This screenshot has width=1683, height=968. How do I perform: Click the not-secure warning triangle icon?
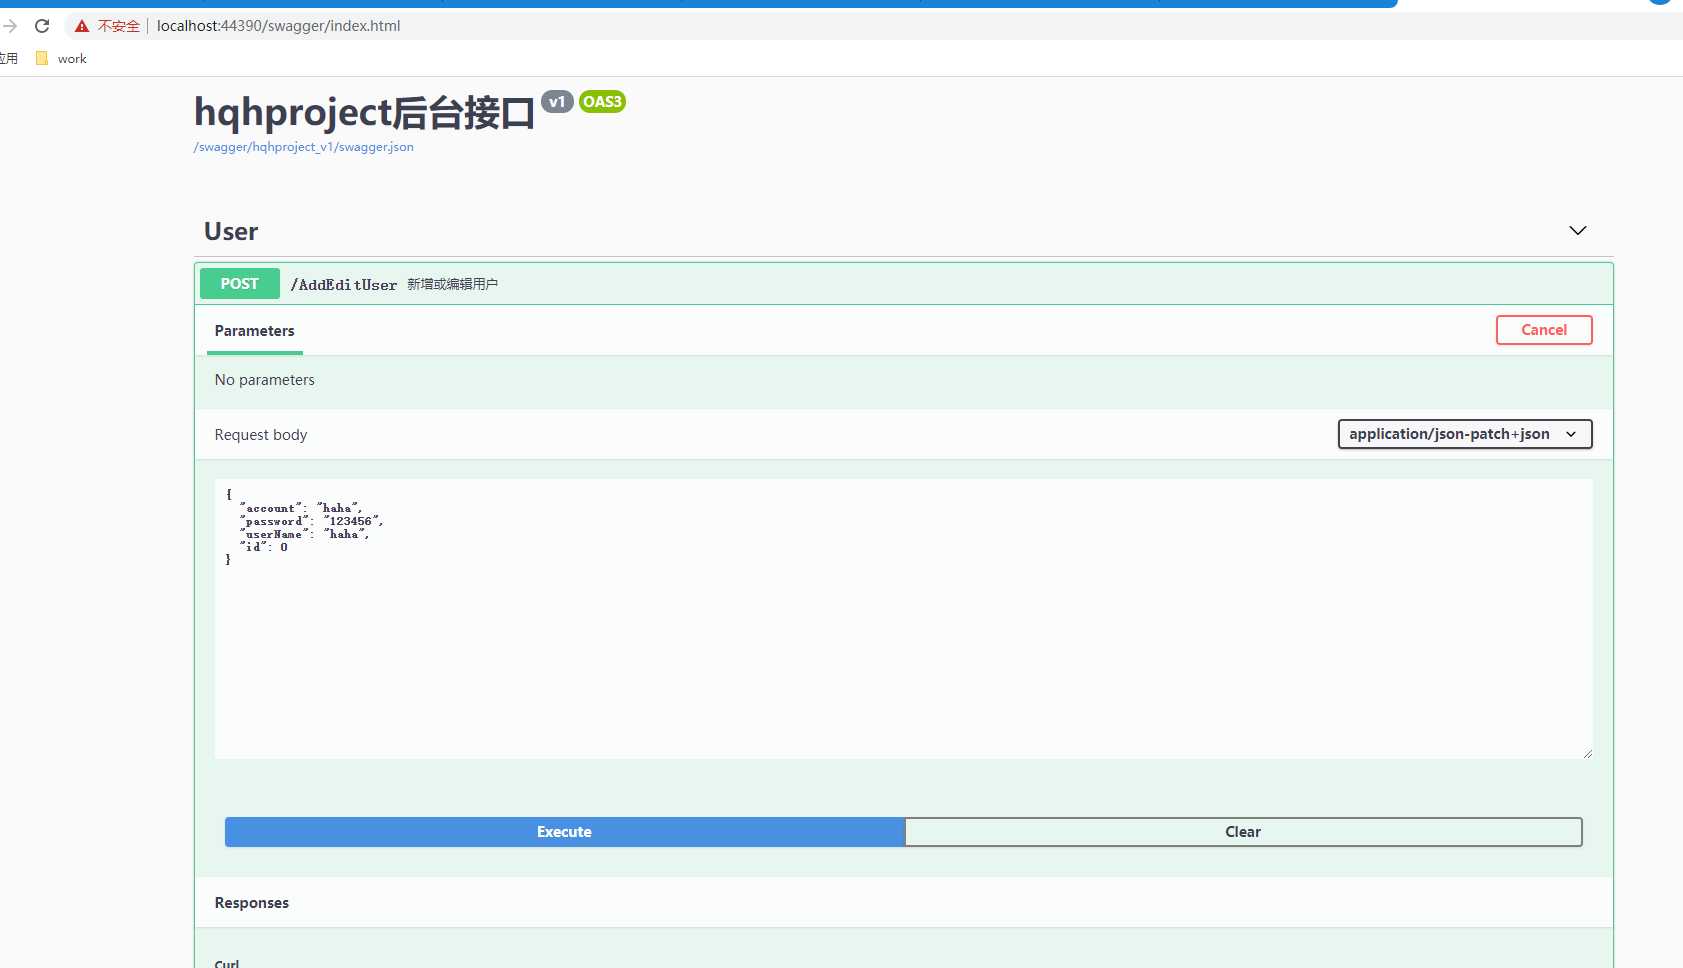pos(82,26)
